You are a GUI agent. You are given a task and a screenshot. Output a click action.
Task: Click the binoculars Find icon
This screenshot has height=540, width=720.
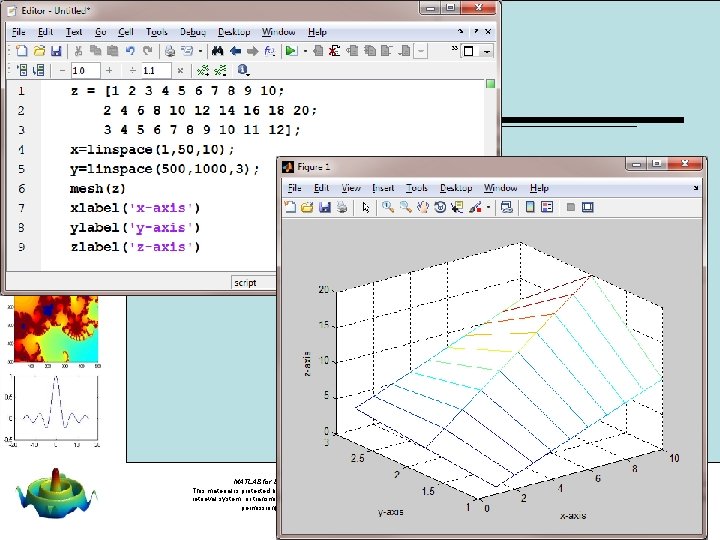tap(217, 51)
